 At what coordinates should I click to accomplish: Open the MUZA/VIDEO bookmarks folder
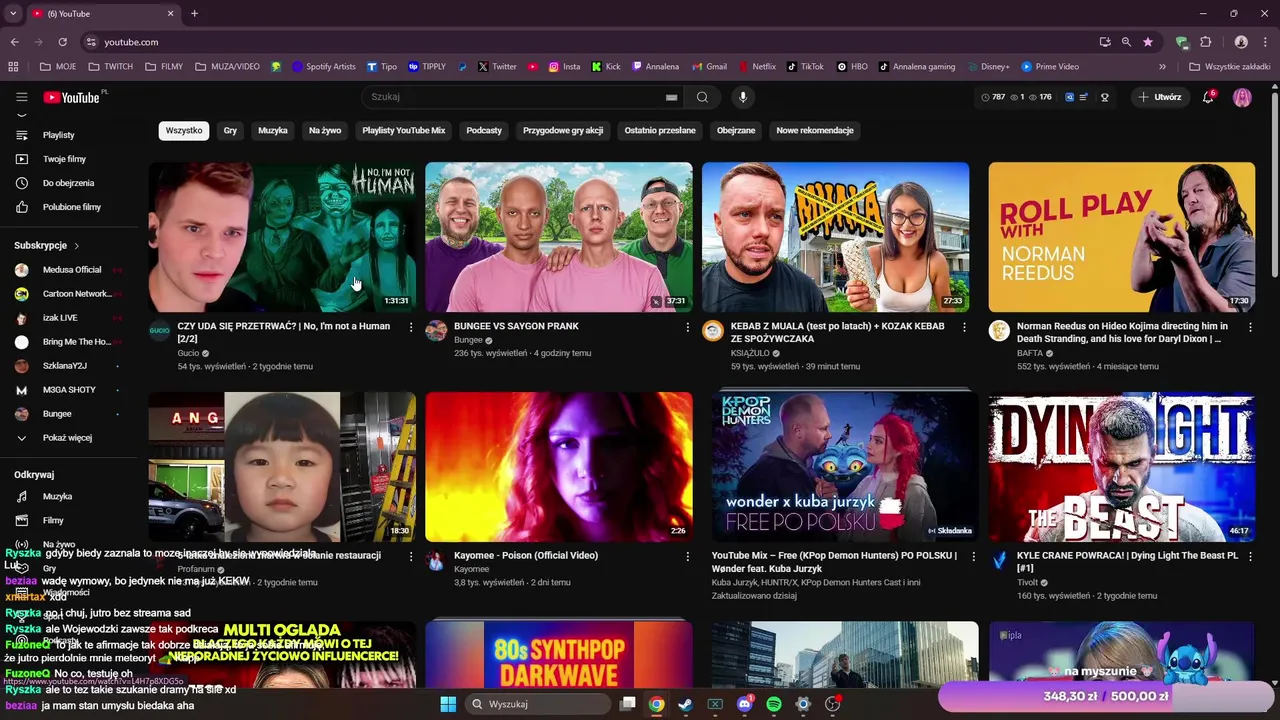click(228, 67)
